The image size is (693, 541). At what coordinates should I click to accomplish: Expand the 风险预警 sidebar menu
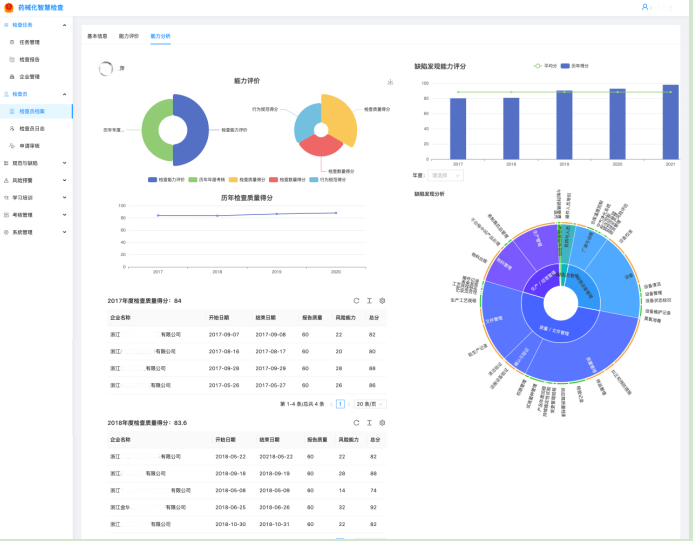(36, 180)
